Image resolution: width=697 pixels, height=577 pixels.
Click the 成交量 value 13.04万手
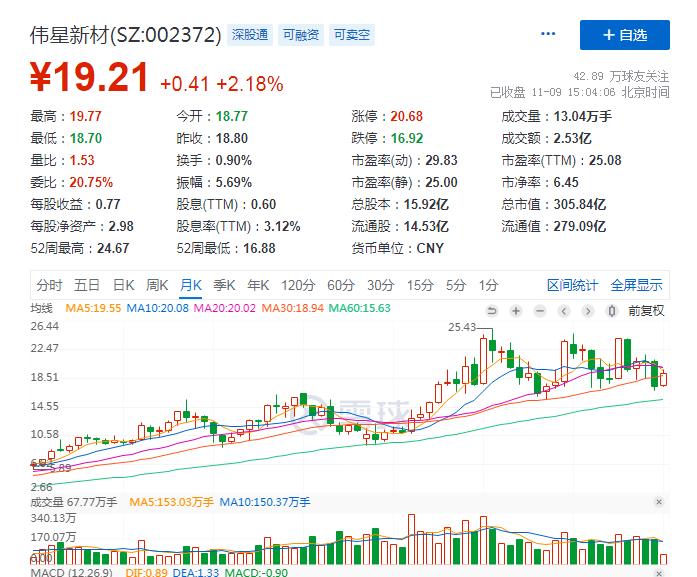click(x=583, y=116)
